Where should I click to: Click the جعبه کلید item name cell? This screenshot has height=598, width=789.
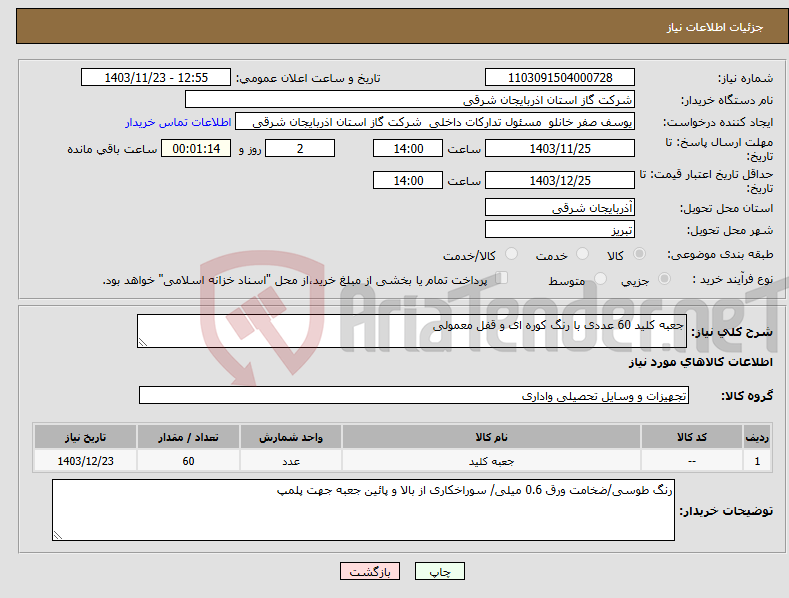coord(491,461)
